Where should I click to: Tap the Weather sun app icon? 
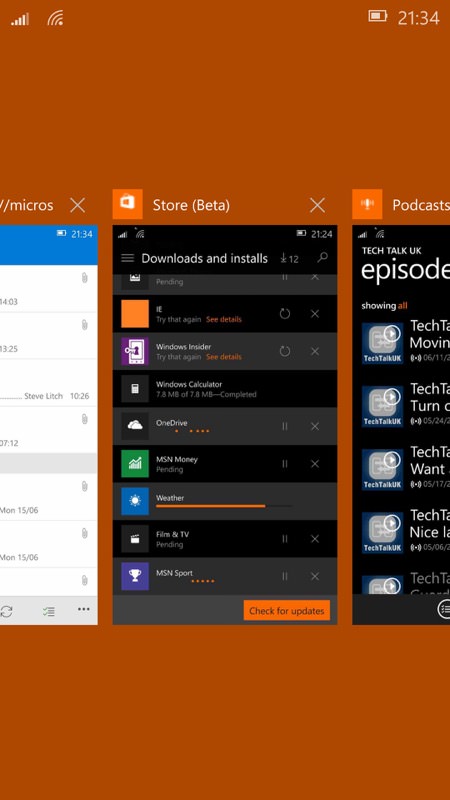point(135,501)
